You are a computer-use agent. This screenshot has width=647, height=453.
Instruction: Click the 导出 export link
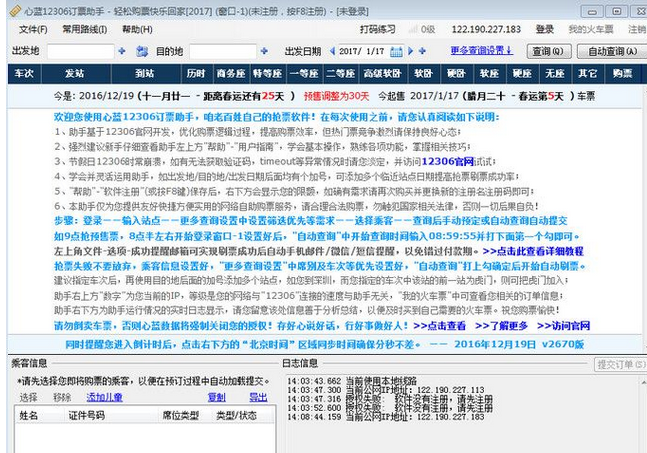click(258, 397)
